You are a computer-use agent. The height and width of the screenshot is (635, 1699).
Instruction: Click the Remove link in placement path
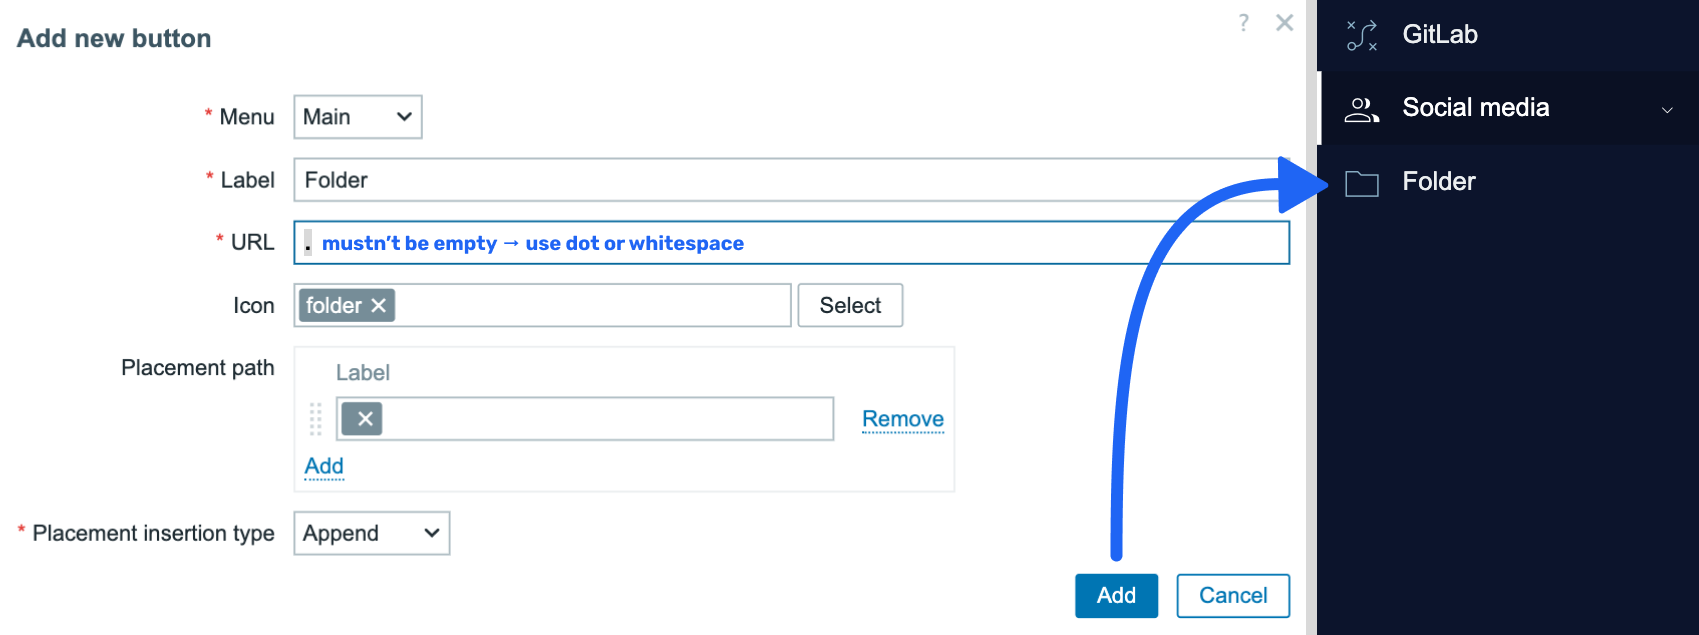pyautogui.click(x=902, y=419)
